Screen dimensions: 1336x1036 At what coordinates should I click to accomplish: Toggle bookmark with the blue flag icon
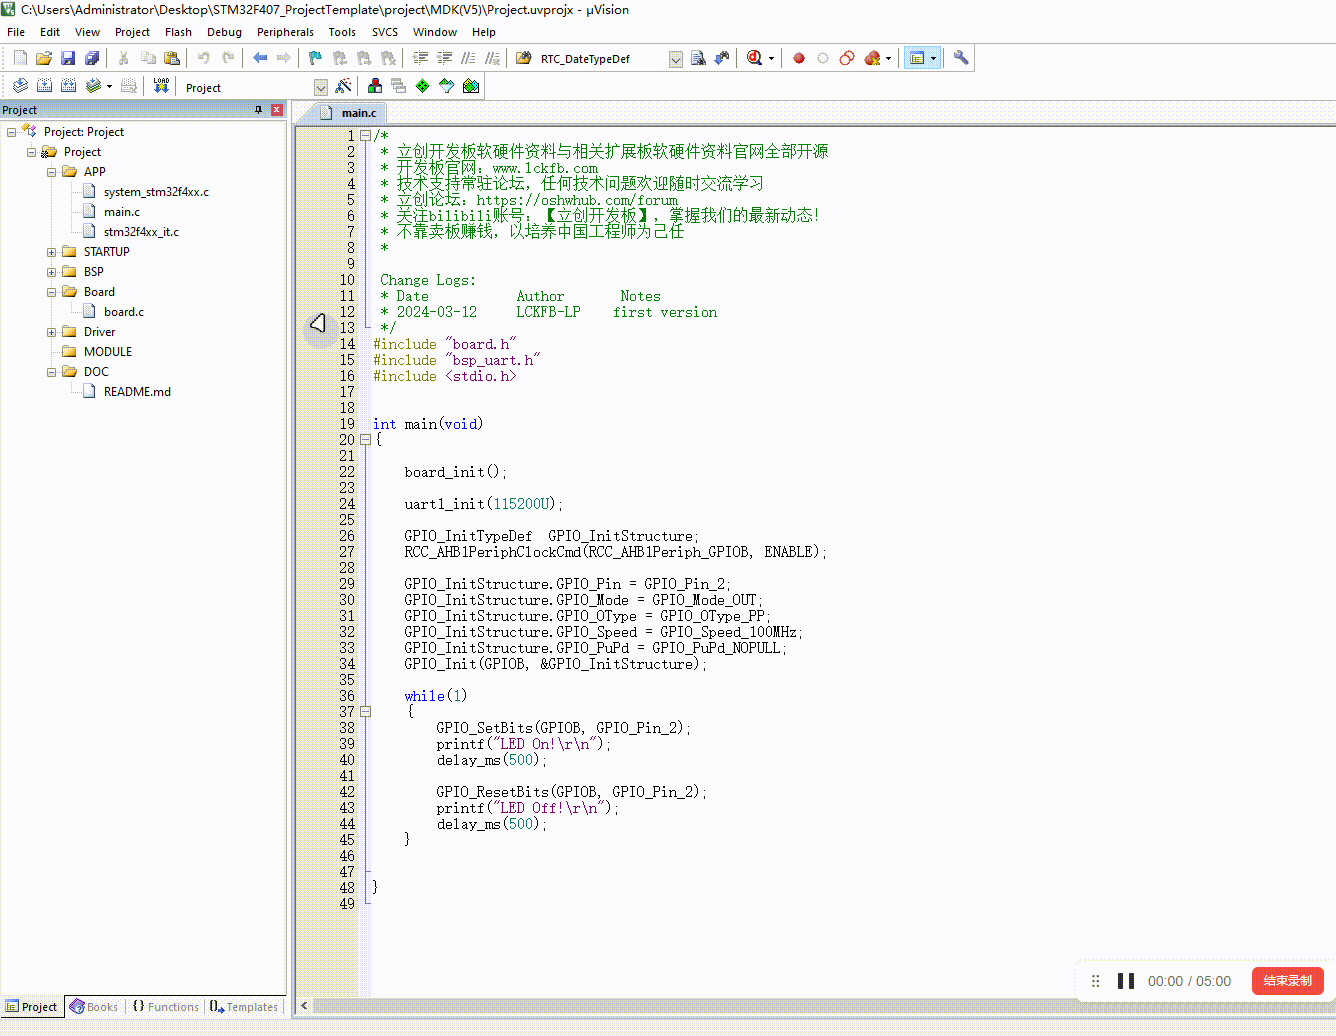point(315,58)
